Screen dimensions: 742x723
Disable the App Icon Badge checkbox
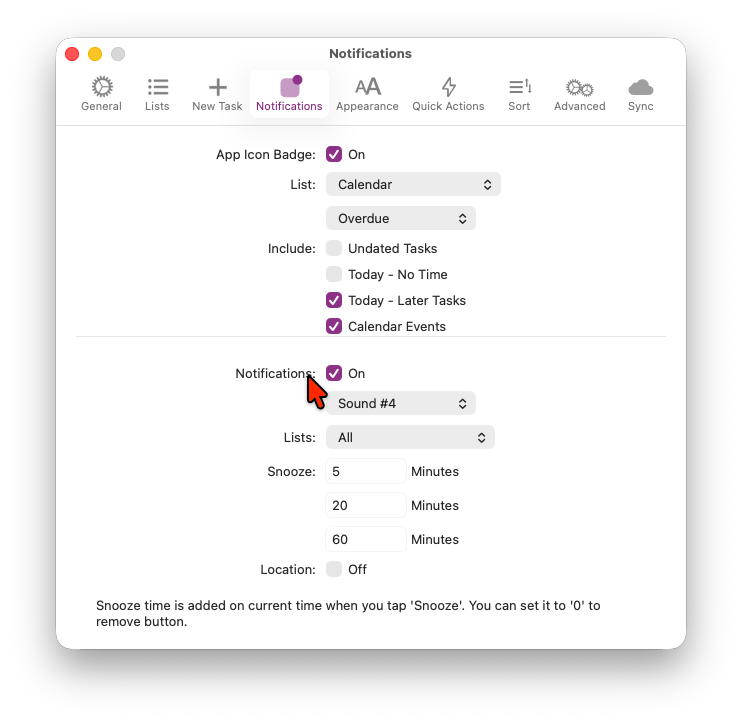click(334, 154)
